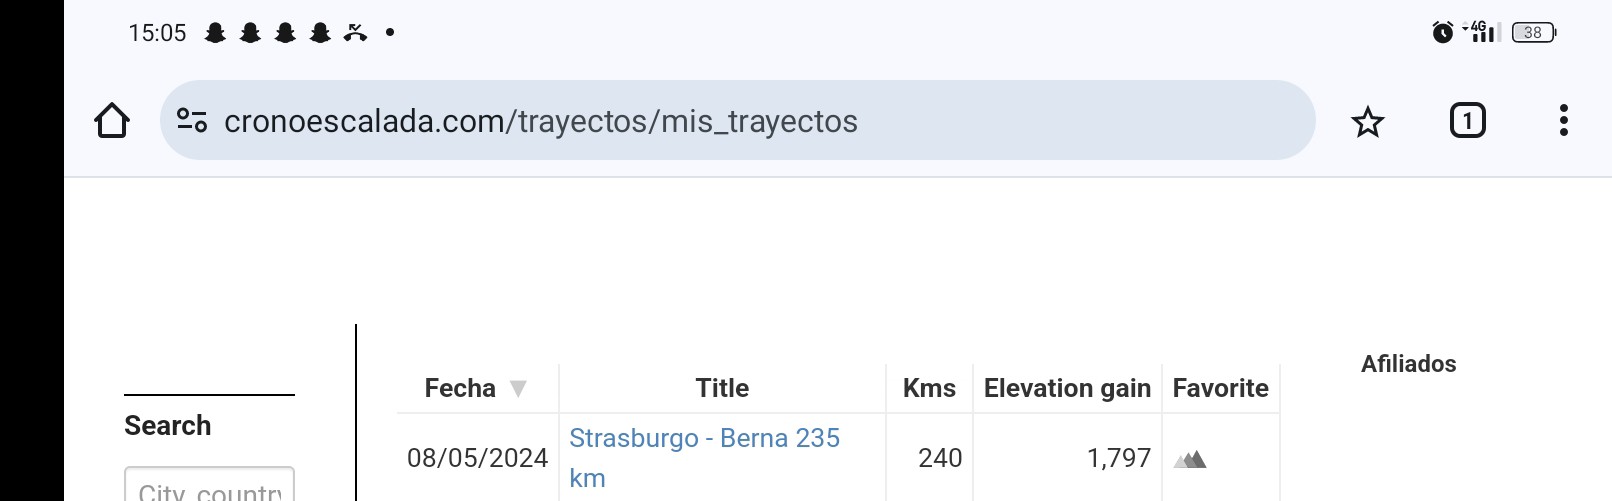Sort table by Title column header
This screenshot has width=1612, height=501.
coord(722,388)
